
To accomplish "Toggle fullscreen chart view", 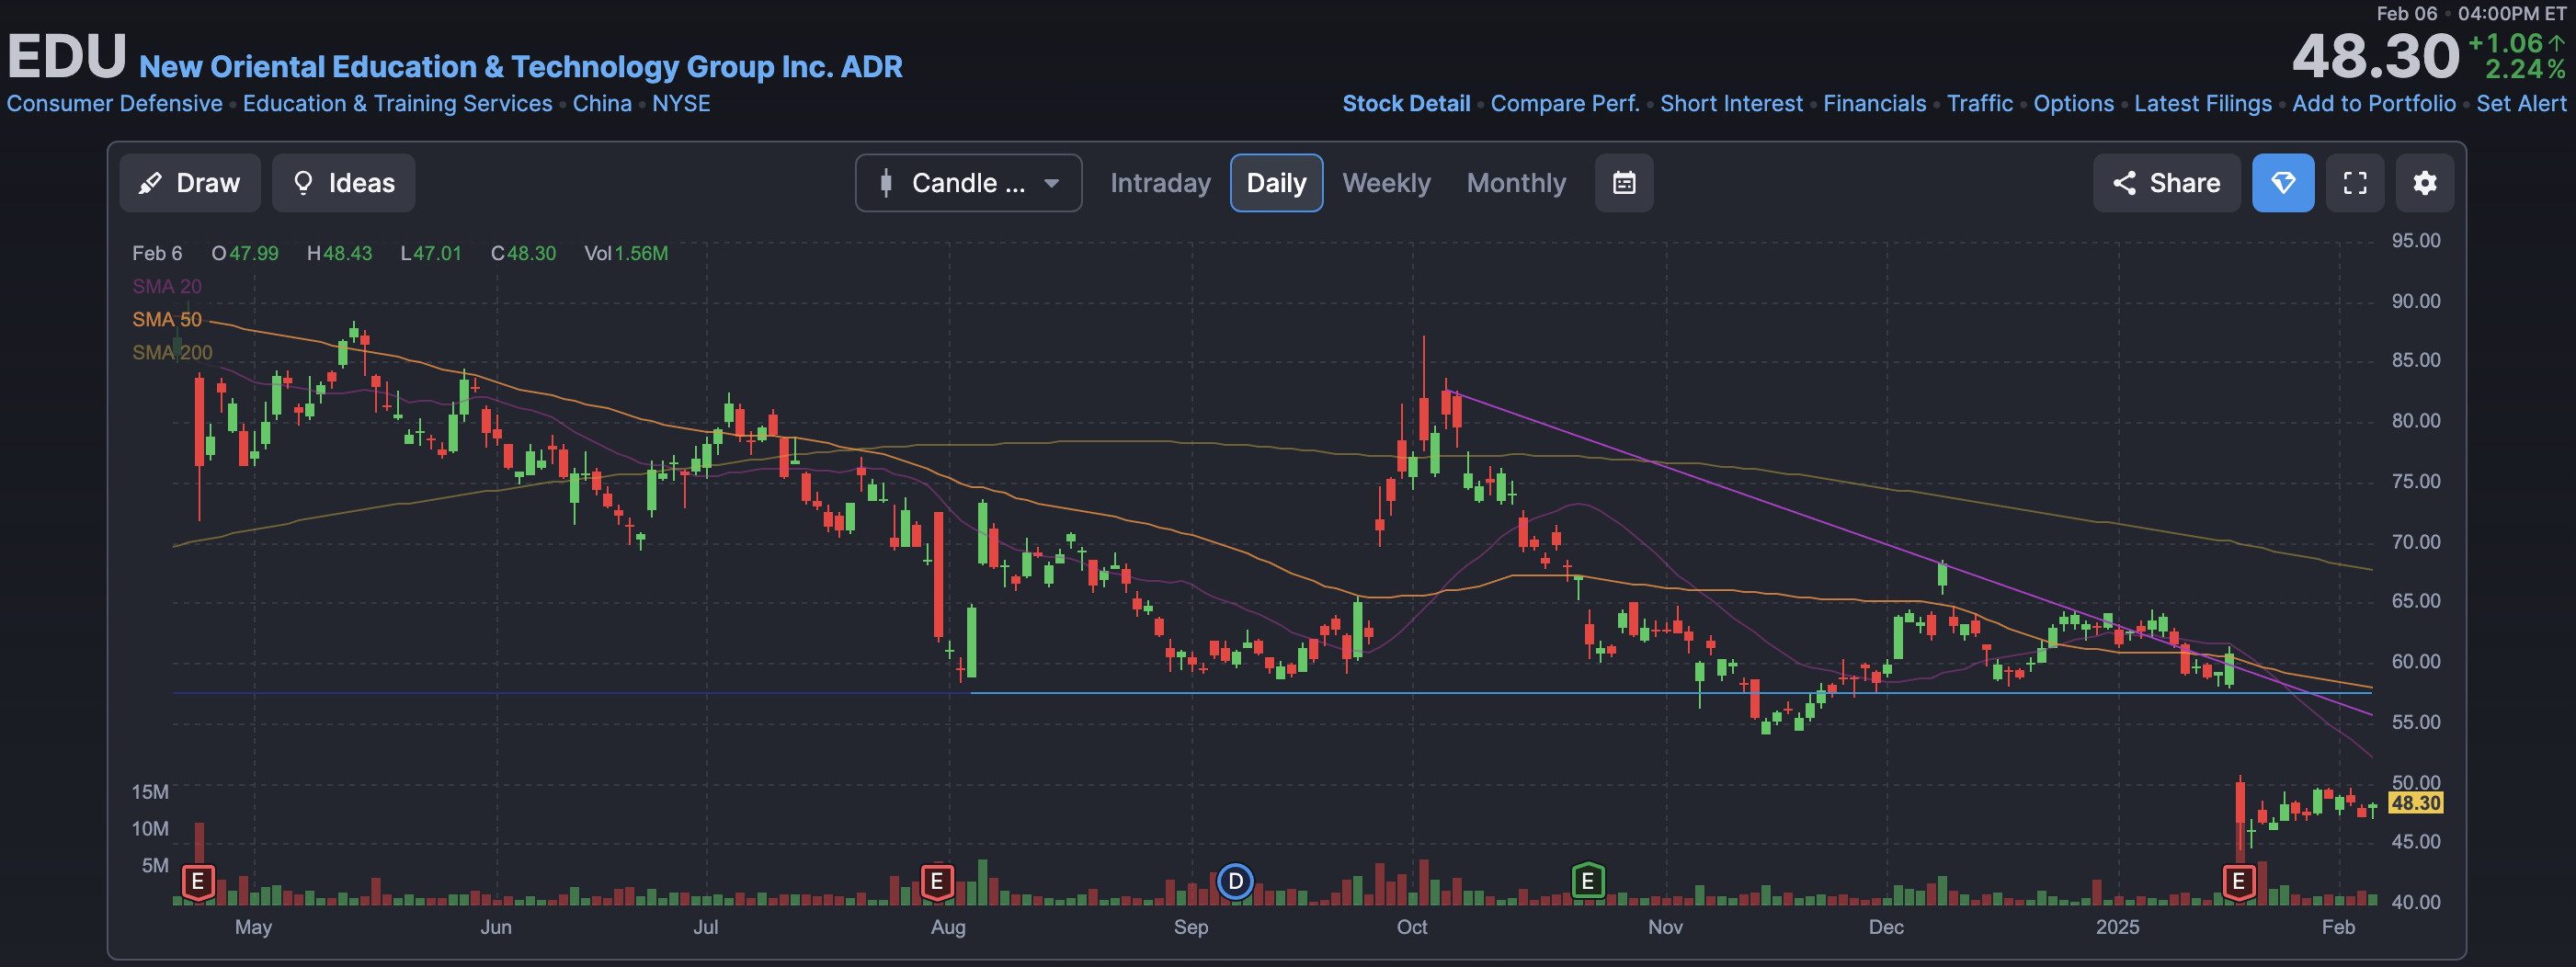I will point(2355,183).
